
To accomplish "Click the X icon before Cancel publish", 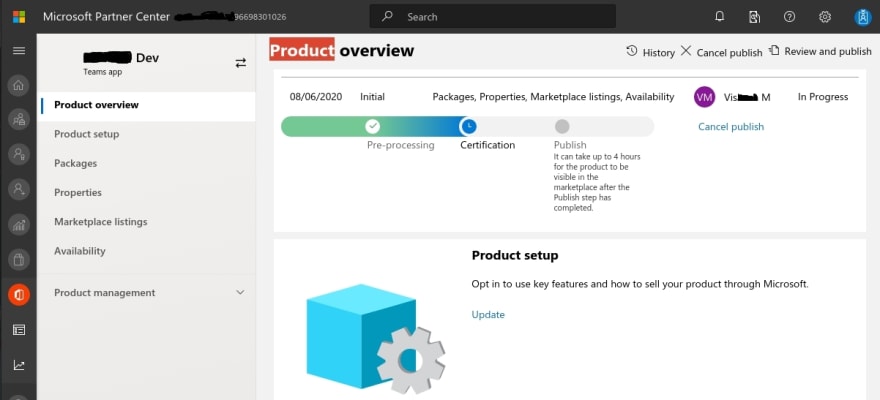I will coord(686,51).
